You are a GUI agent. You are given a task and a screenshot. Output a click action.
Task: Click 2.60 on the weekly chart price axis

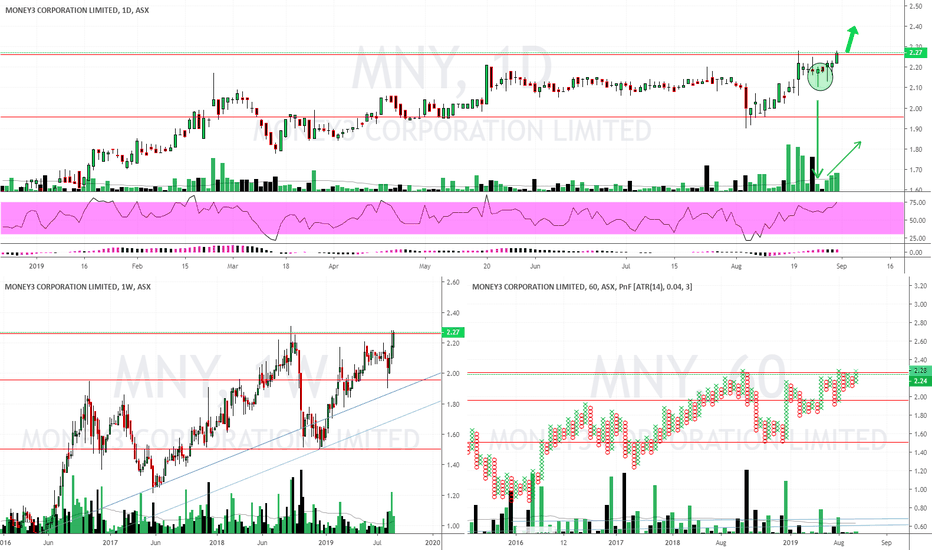452,282
